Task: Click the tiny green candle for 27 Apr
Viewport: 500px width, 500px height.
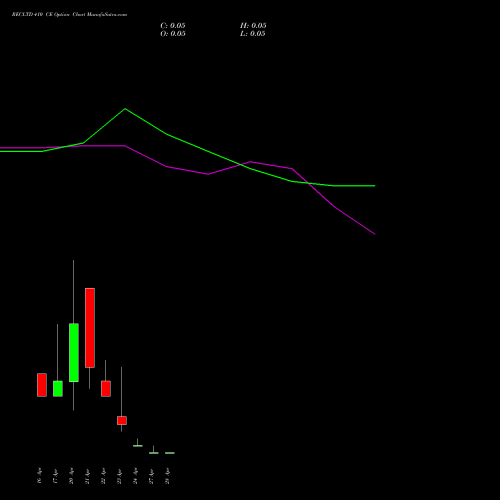Action: click(154, 452)
